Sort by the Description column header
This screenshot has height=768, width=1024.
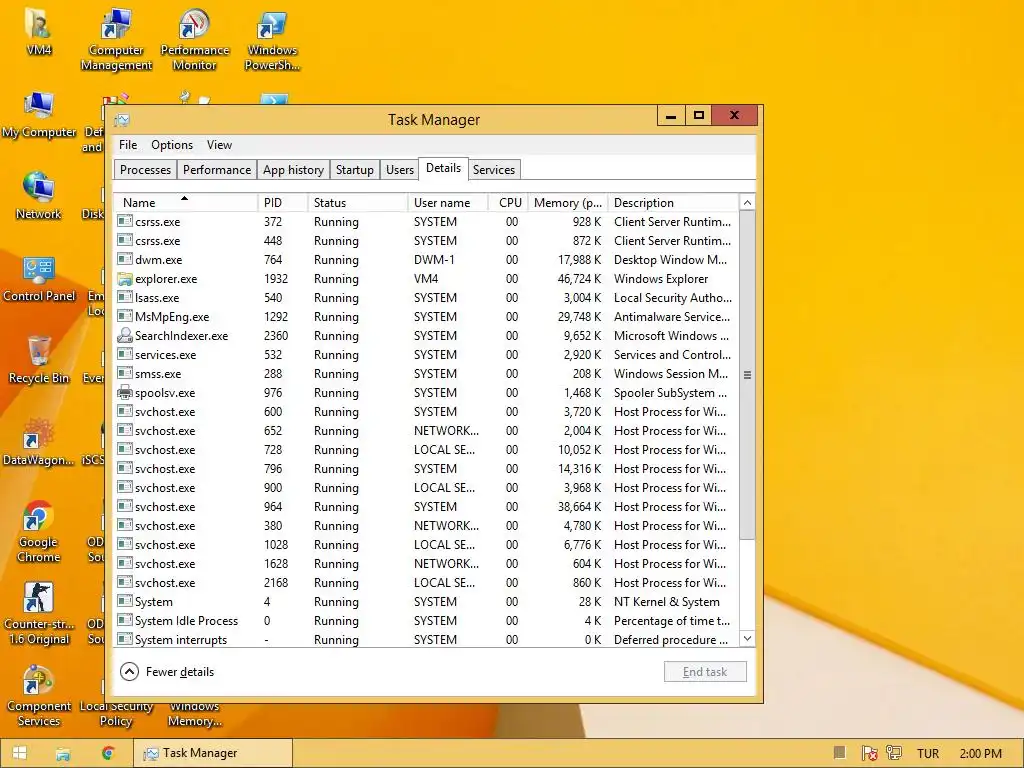tap(673, 202)
